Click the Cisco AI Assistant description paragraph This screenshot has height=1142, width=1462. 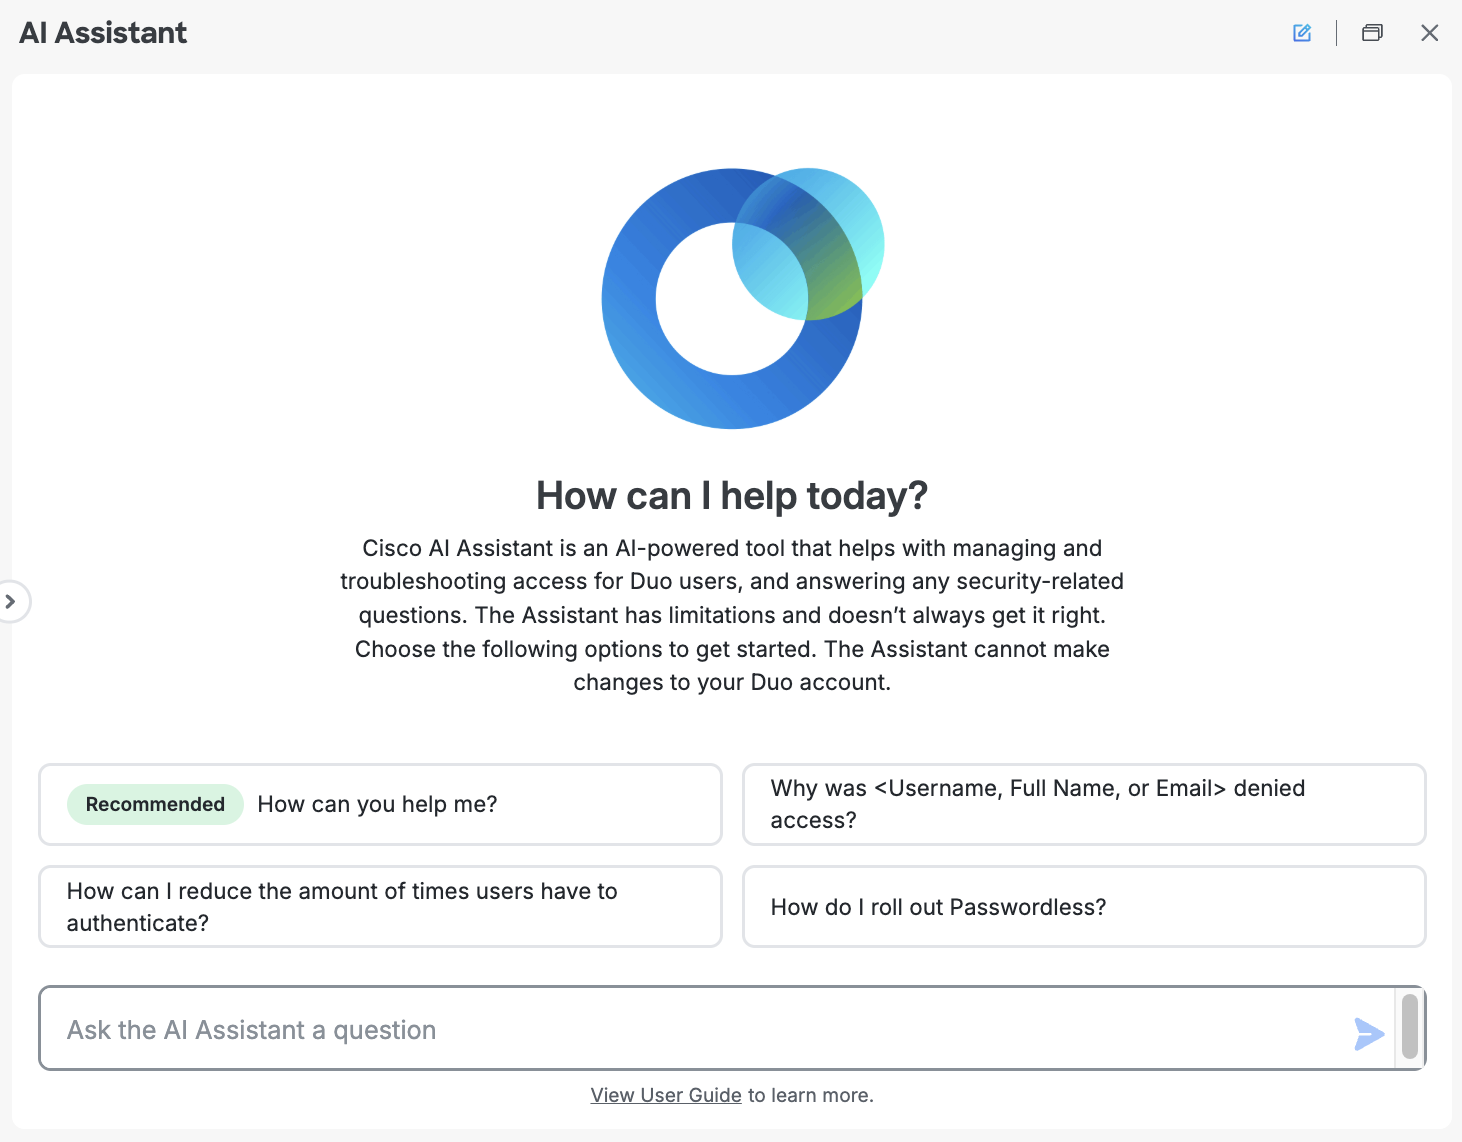732,615
